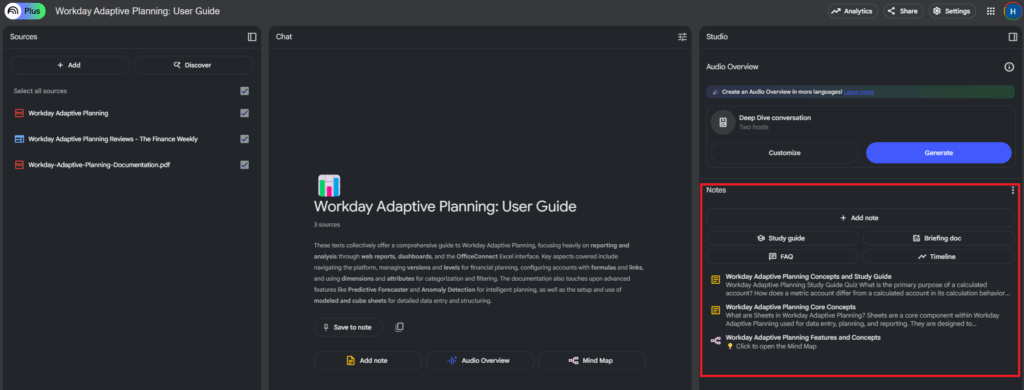The image size is (1024, 390).
Task: Toggle Select all sources checkbox
Action: click(x=244, y=91)
